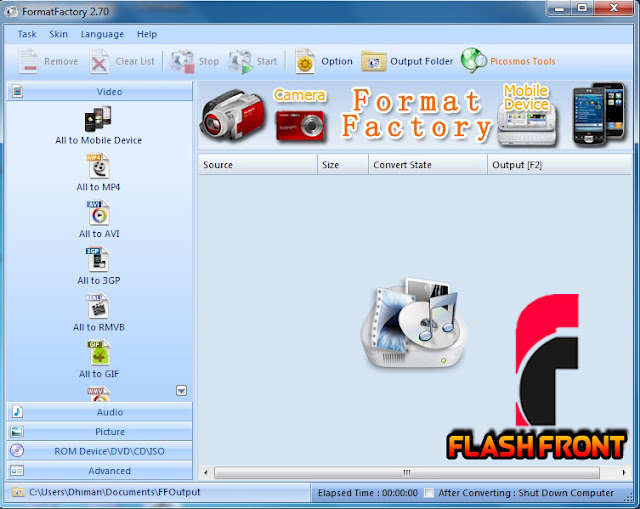Collapse the Video category header

tap(100, 91)
